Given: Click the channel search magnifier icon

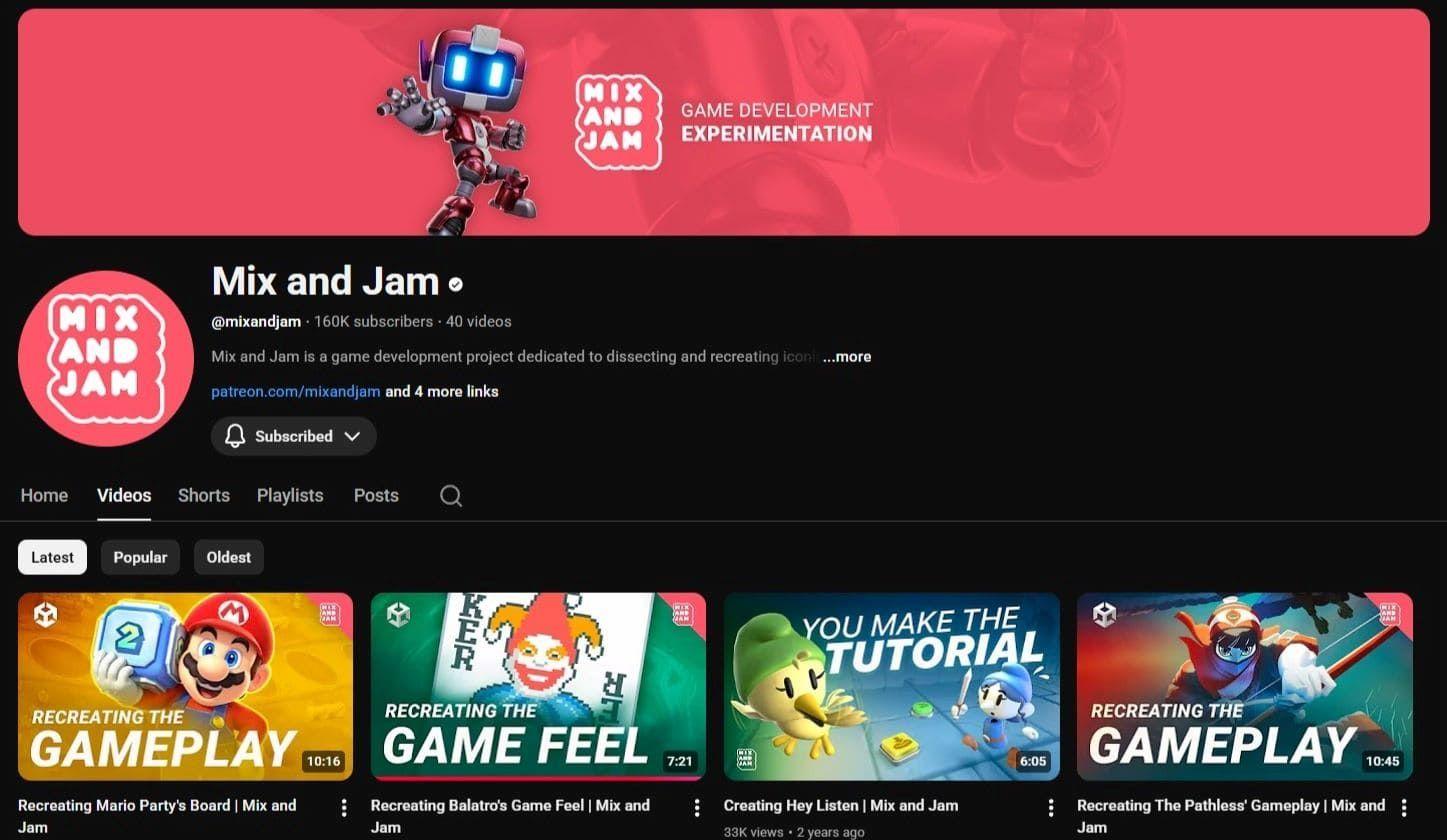Looking at the screenshot, I should (x=451, y=496).
